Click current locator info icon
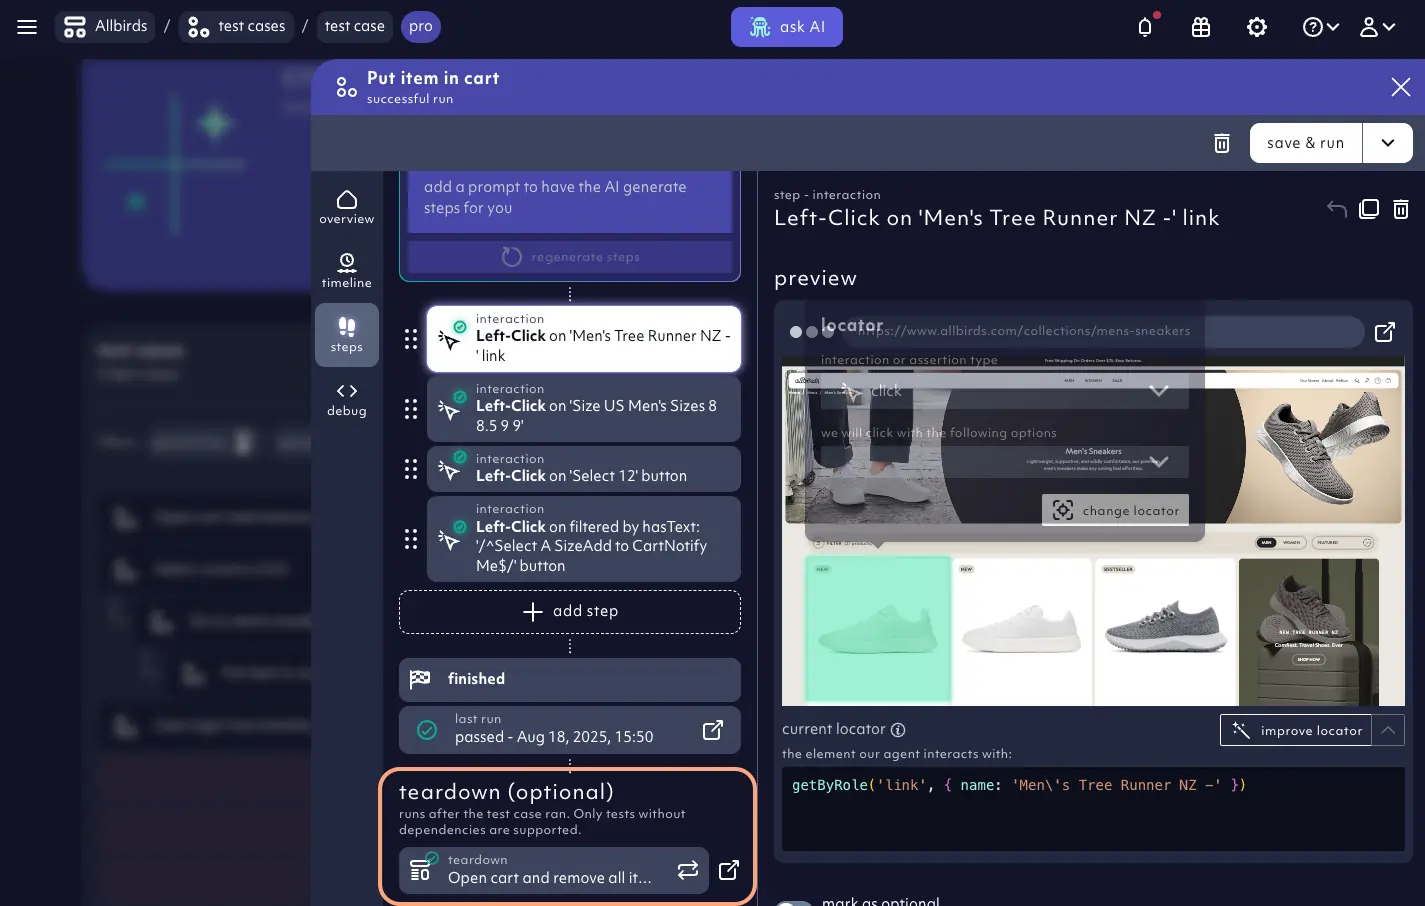 pyautogui.click(x=898, y=730)
